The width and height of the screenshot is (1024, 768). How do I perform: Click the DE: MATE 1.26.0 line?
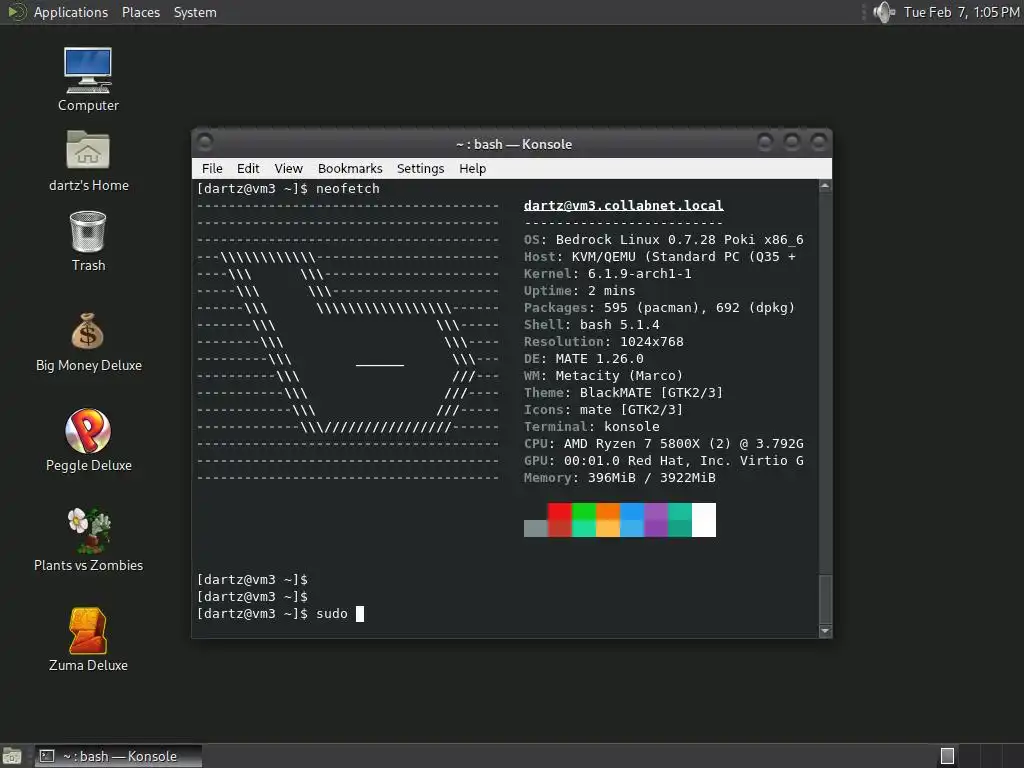[584, 359]
